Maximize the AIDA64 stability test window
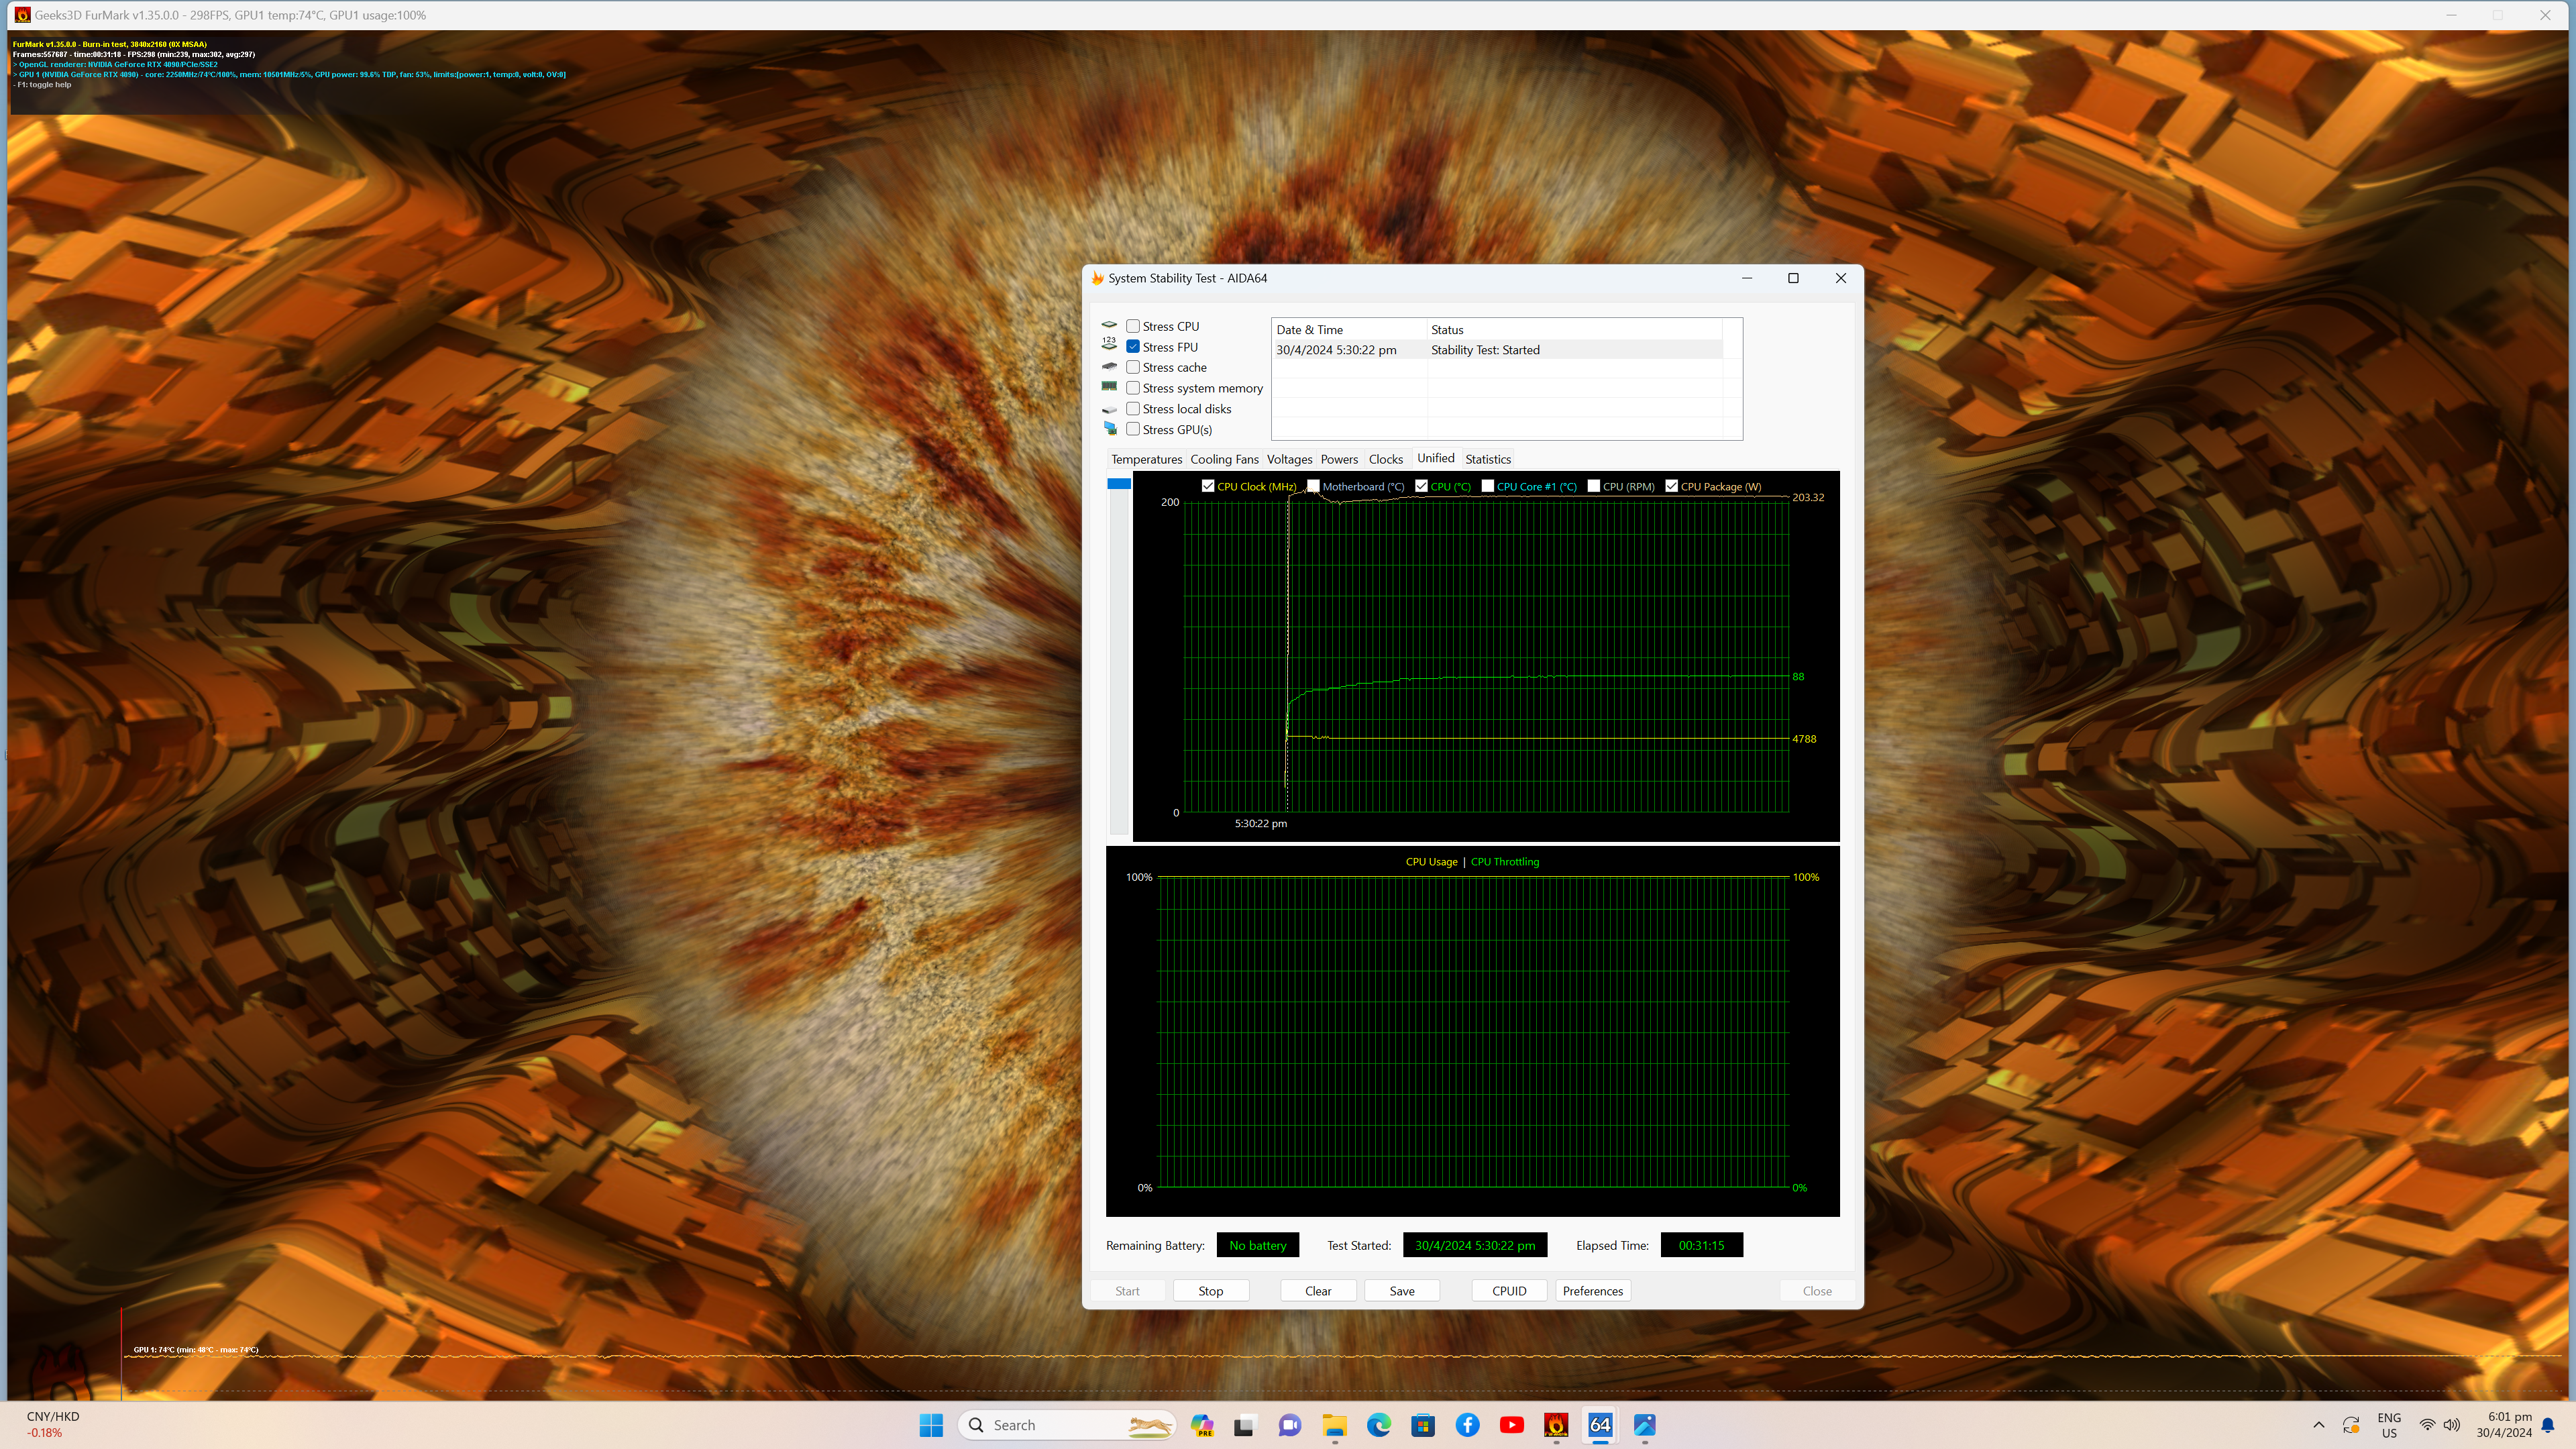This screenshot has width=2576, height=1449. pos(1793,278)
